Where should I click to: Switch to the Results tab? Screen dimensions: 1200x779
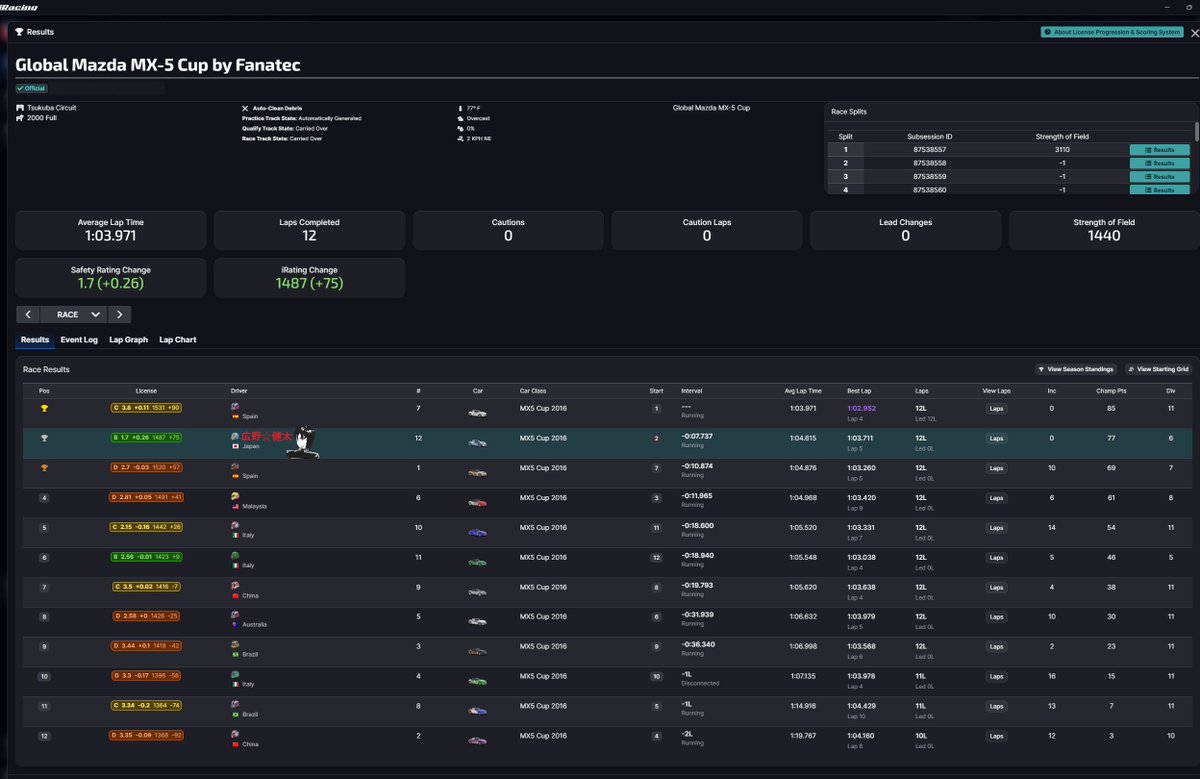pos(35,340)
